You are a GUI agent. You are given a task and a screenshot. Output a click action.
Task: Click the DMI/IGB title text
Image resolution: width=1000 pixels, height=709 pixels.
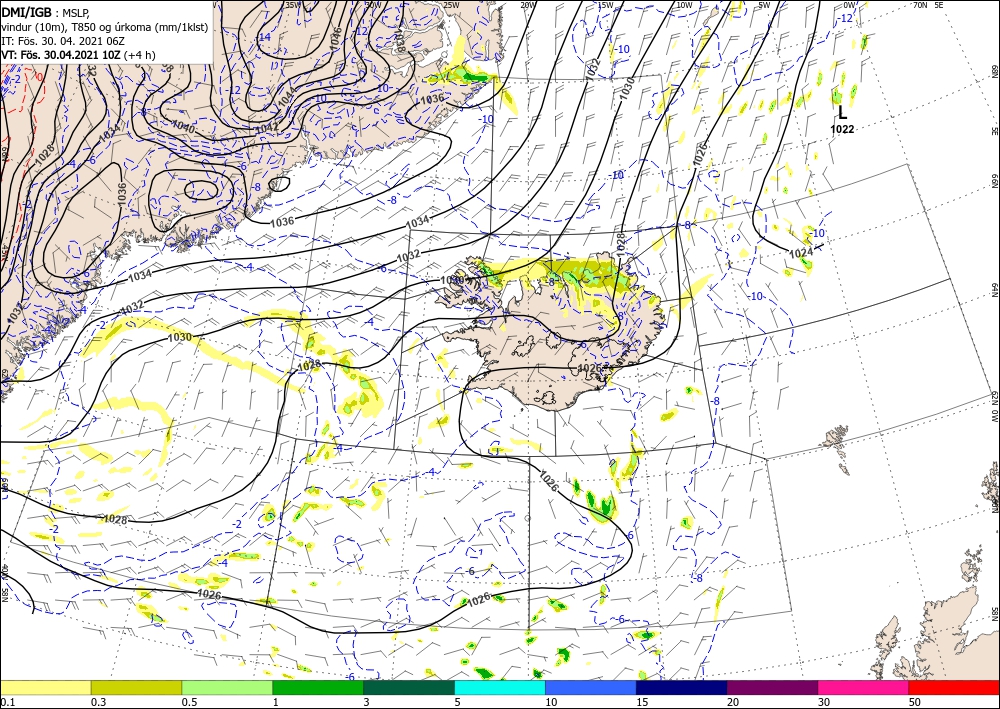coord(26,13)
